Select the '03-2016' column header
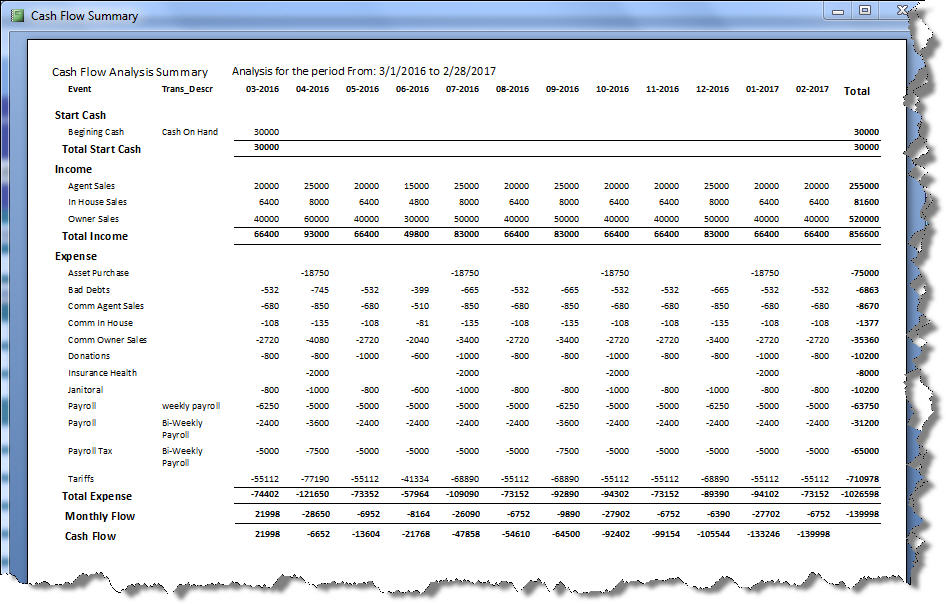 262,89
